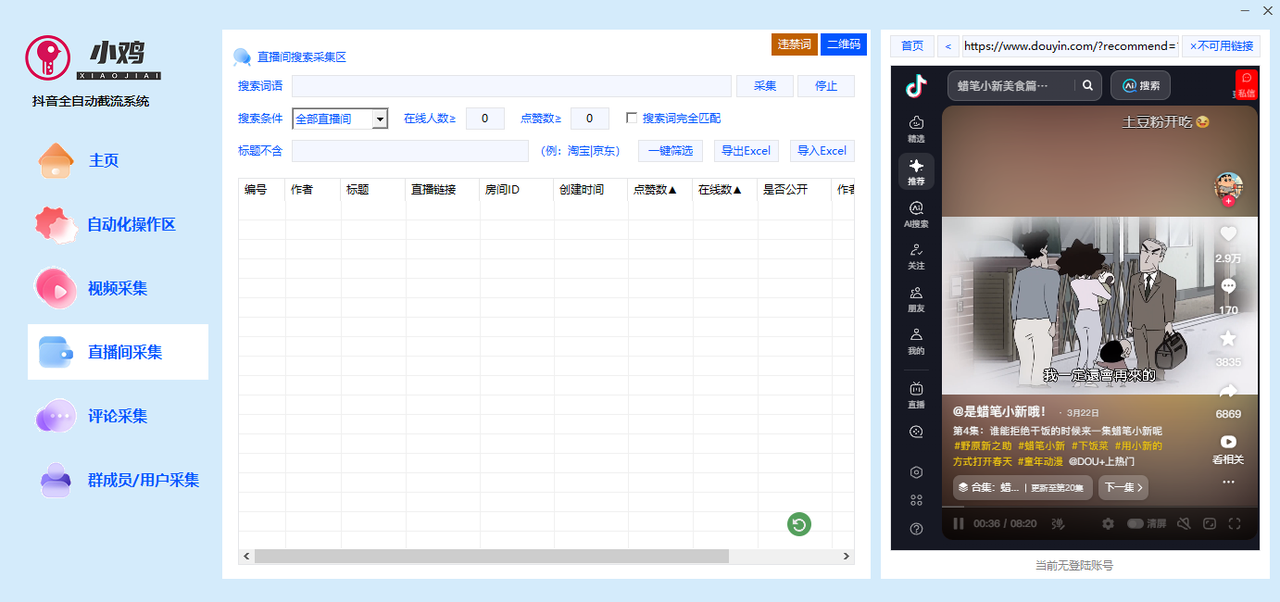Toggle the 清屏 switch in video controls
Image resolution: width=1280 pixels, height=602 pixels.
[x=1136, y=524]
